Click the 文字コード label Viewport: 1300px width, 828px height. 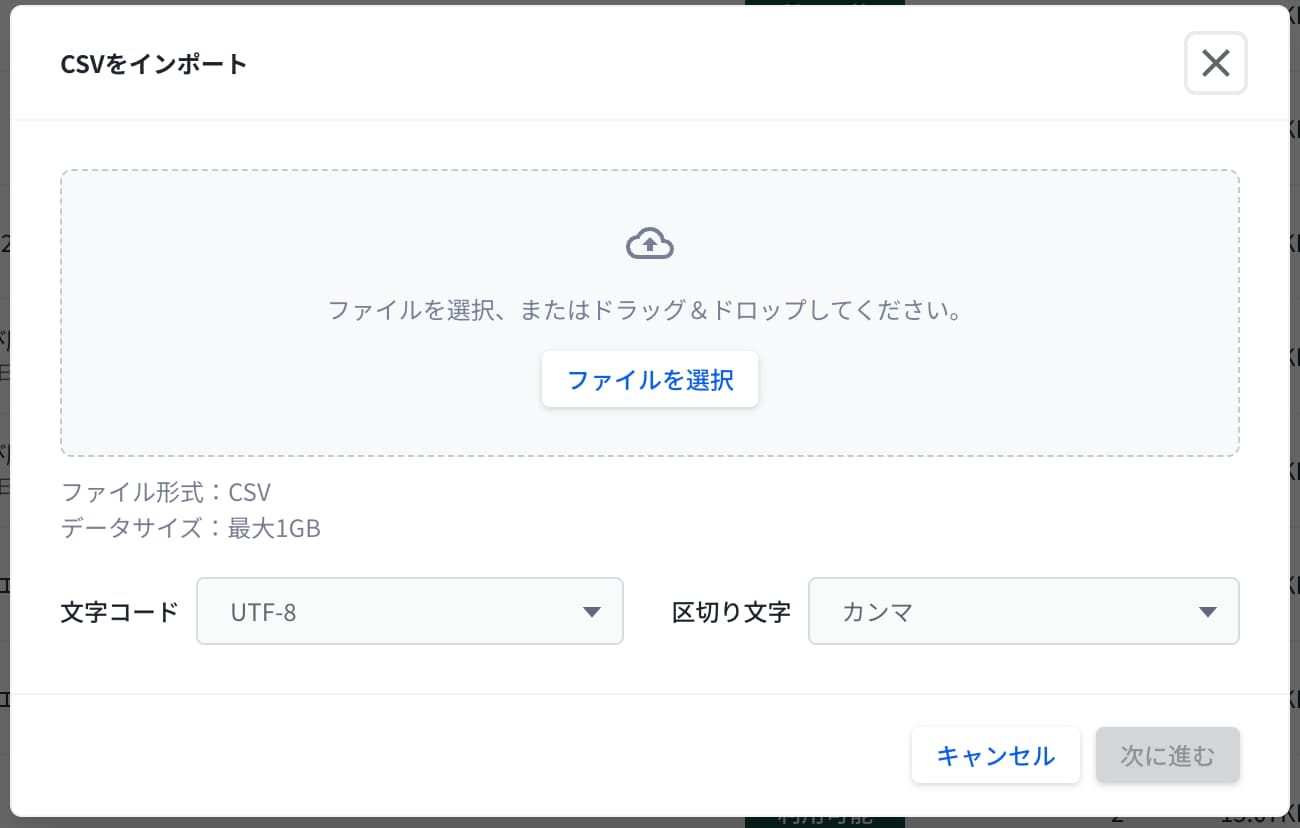point(119,612)
